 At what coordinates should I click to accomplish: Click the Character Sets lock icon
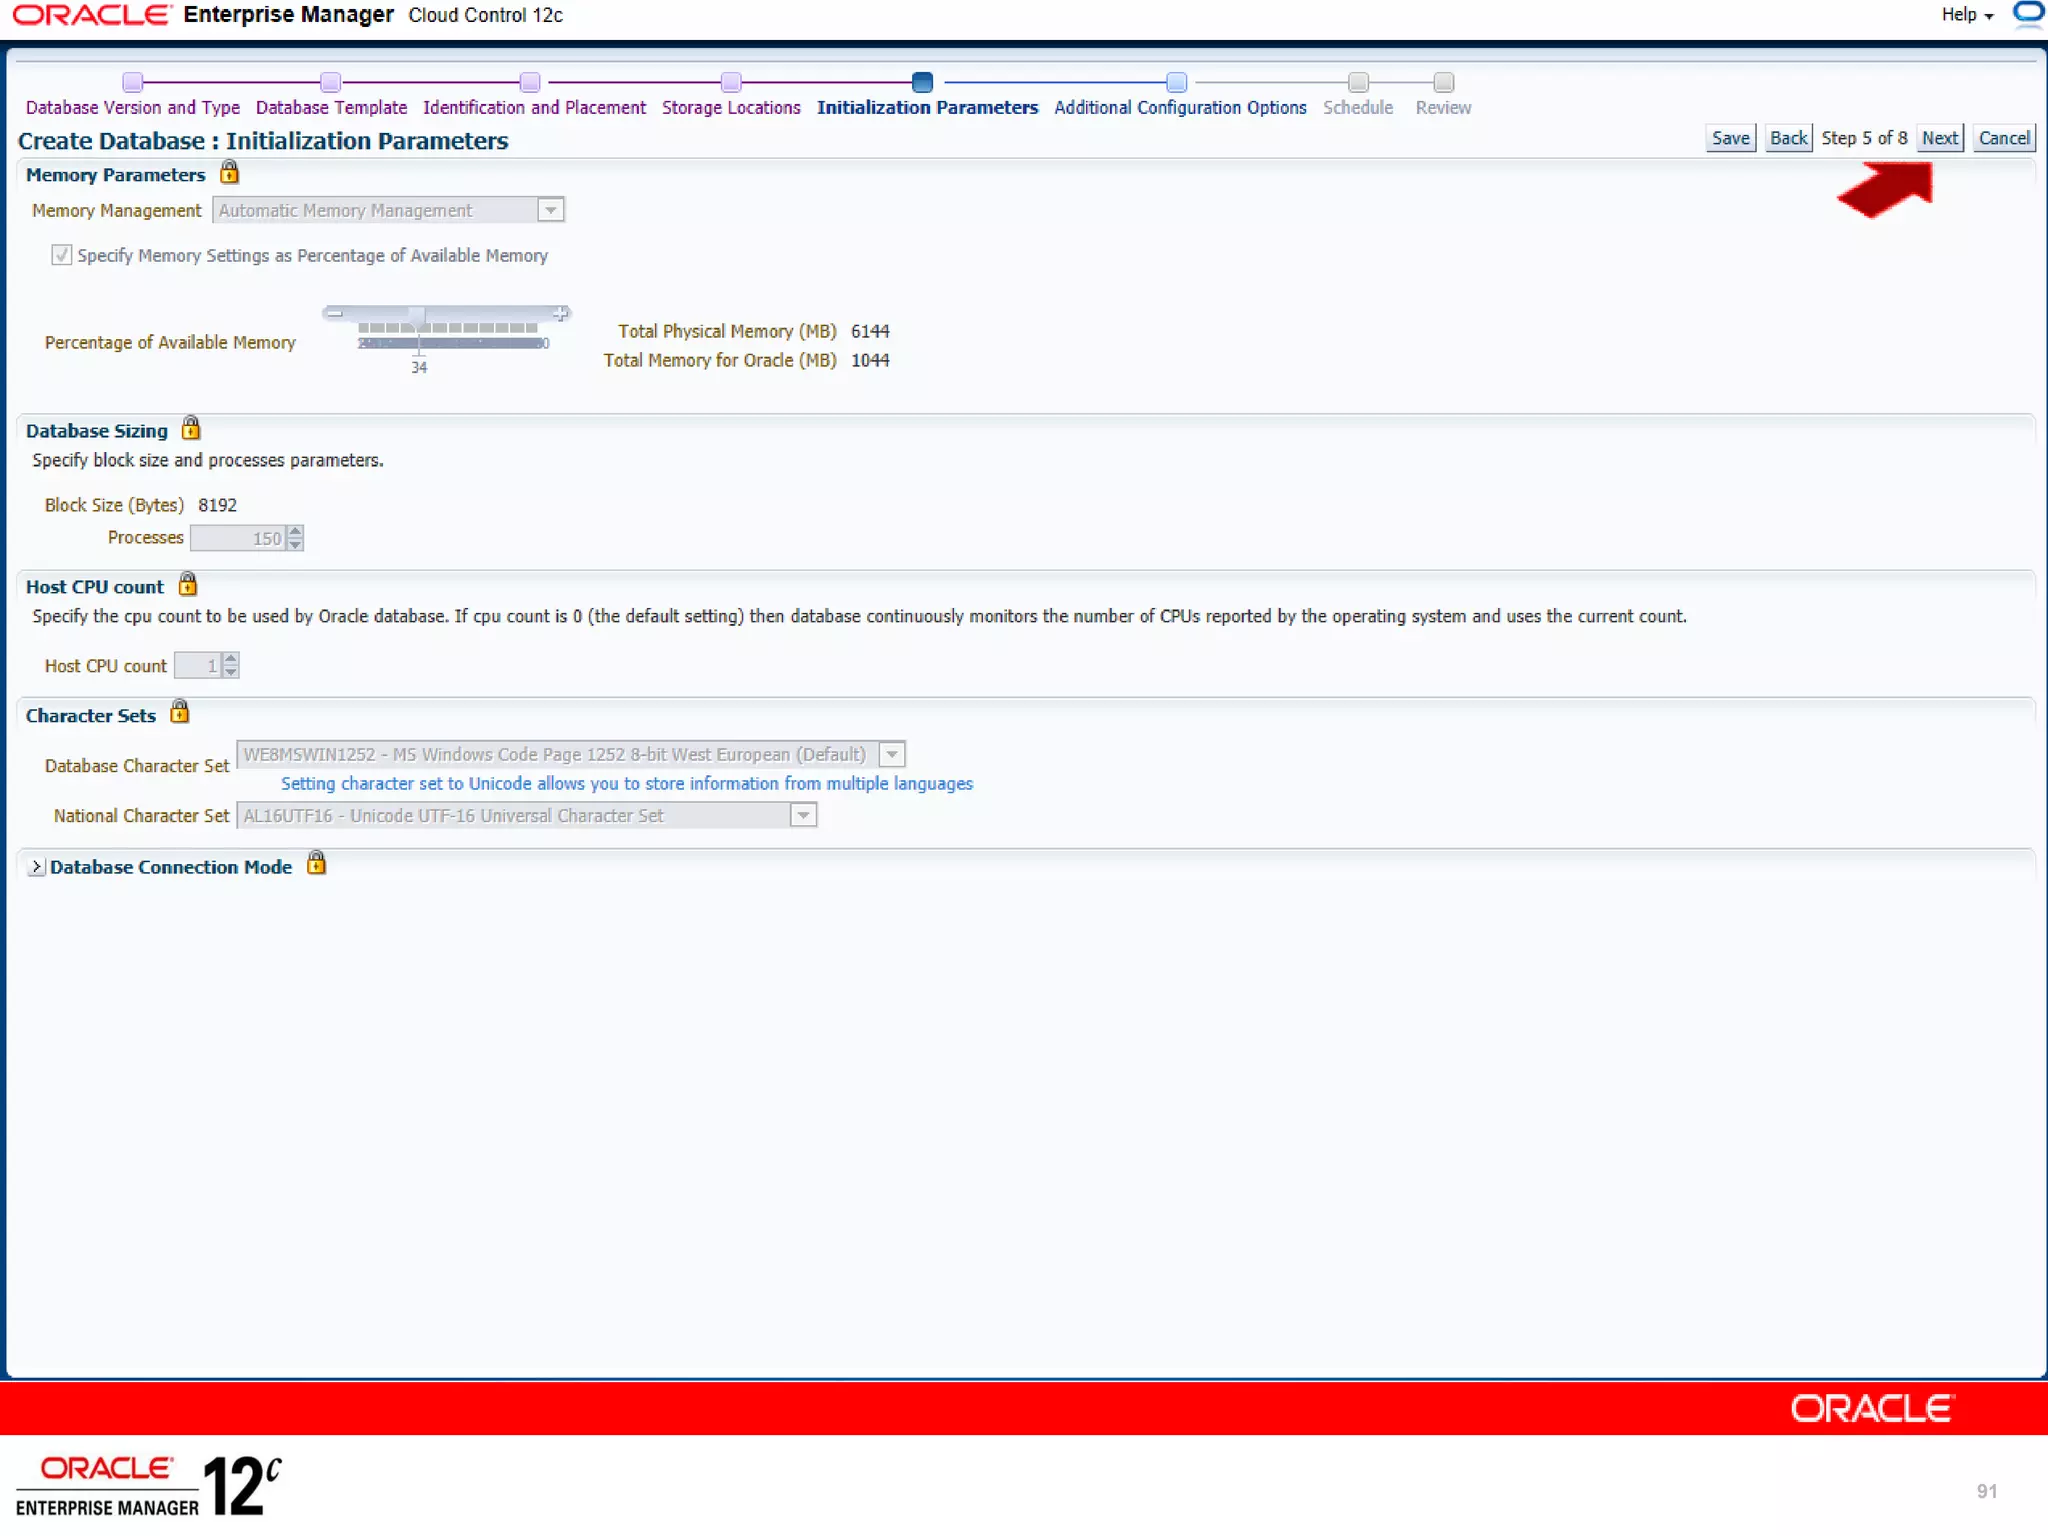(x=179, y=713)
